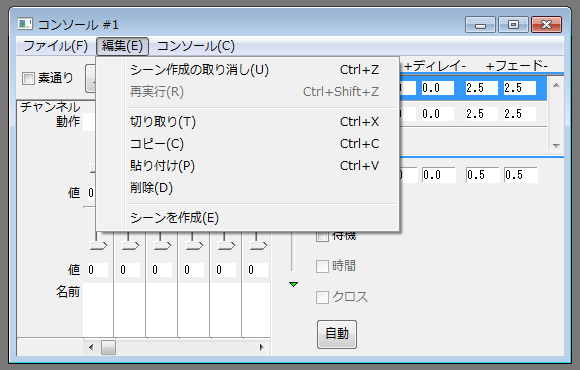The height and width of the screenshot is (370, 580).
Task: Close the 編集(E) menu header
Action: tap(122, 46)
